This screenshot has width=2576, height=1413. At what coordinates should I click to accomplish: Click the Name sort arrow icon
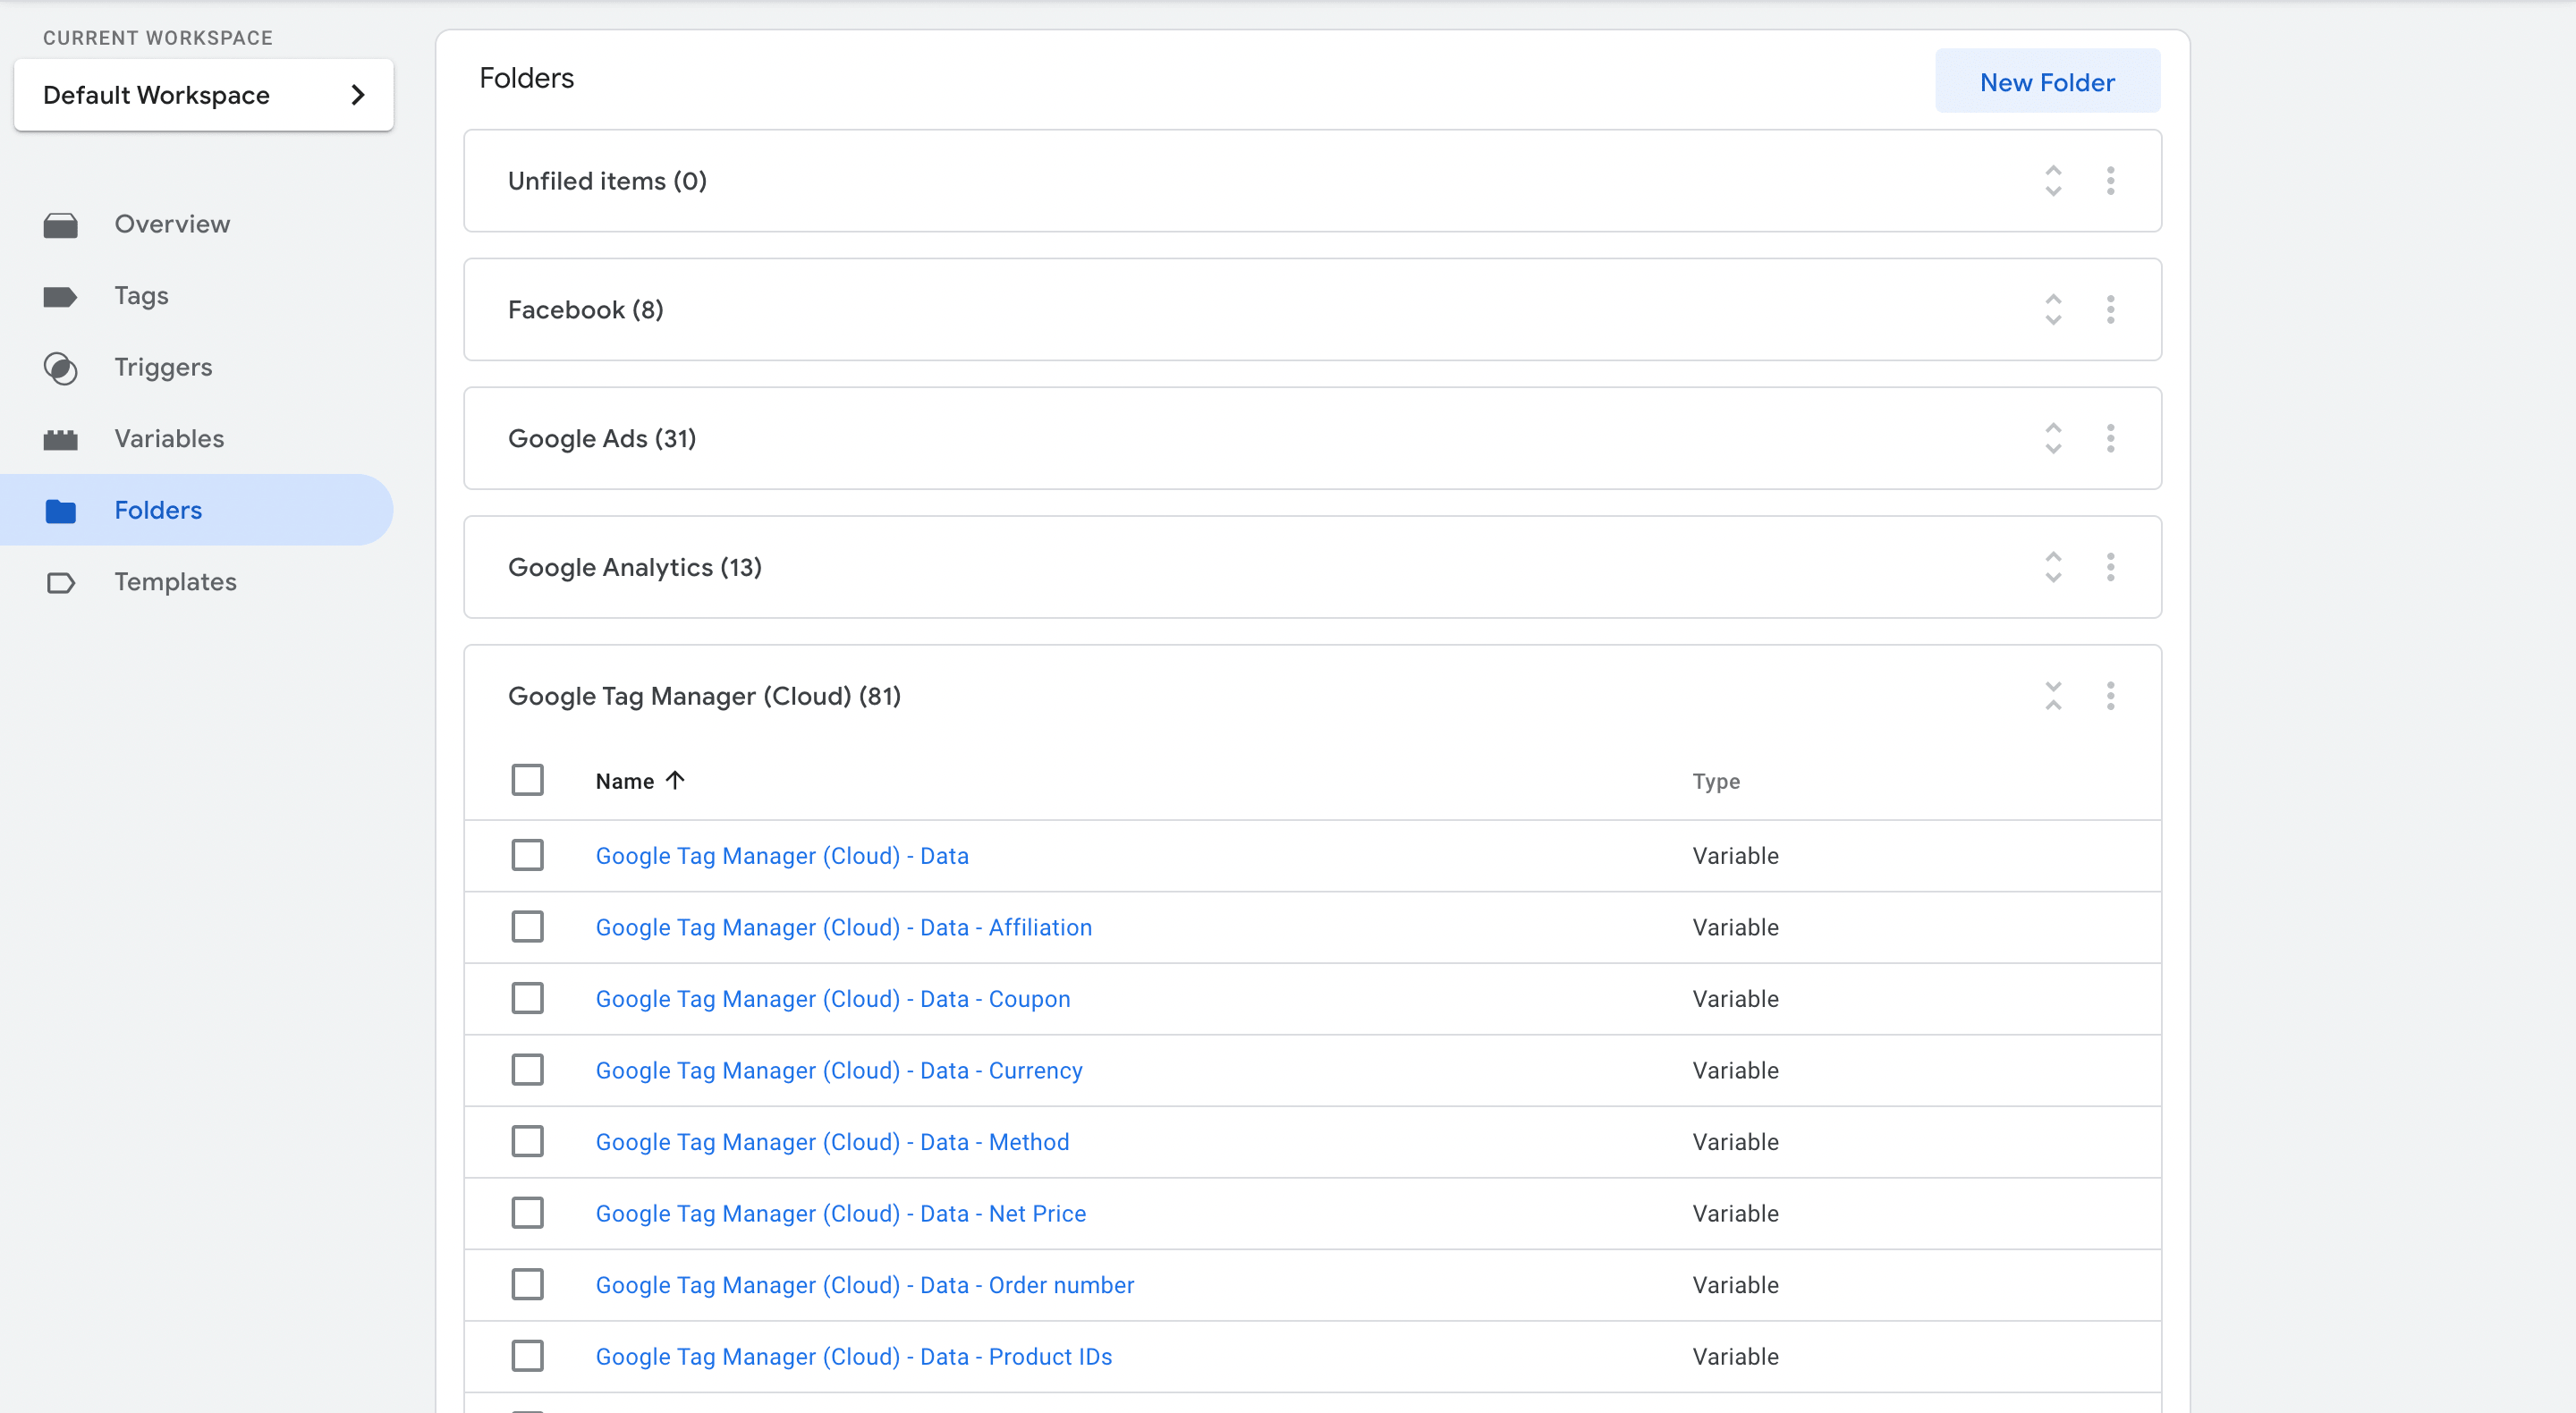point(675,780)
